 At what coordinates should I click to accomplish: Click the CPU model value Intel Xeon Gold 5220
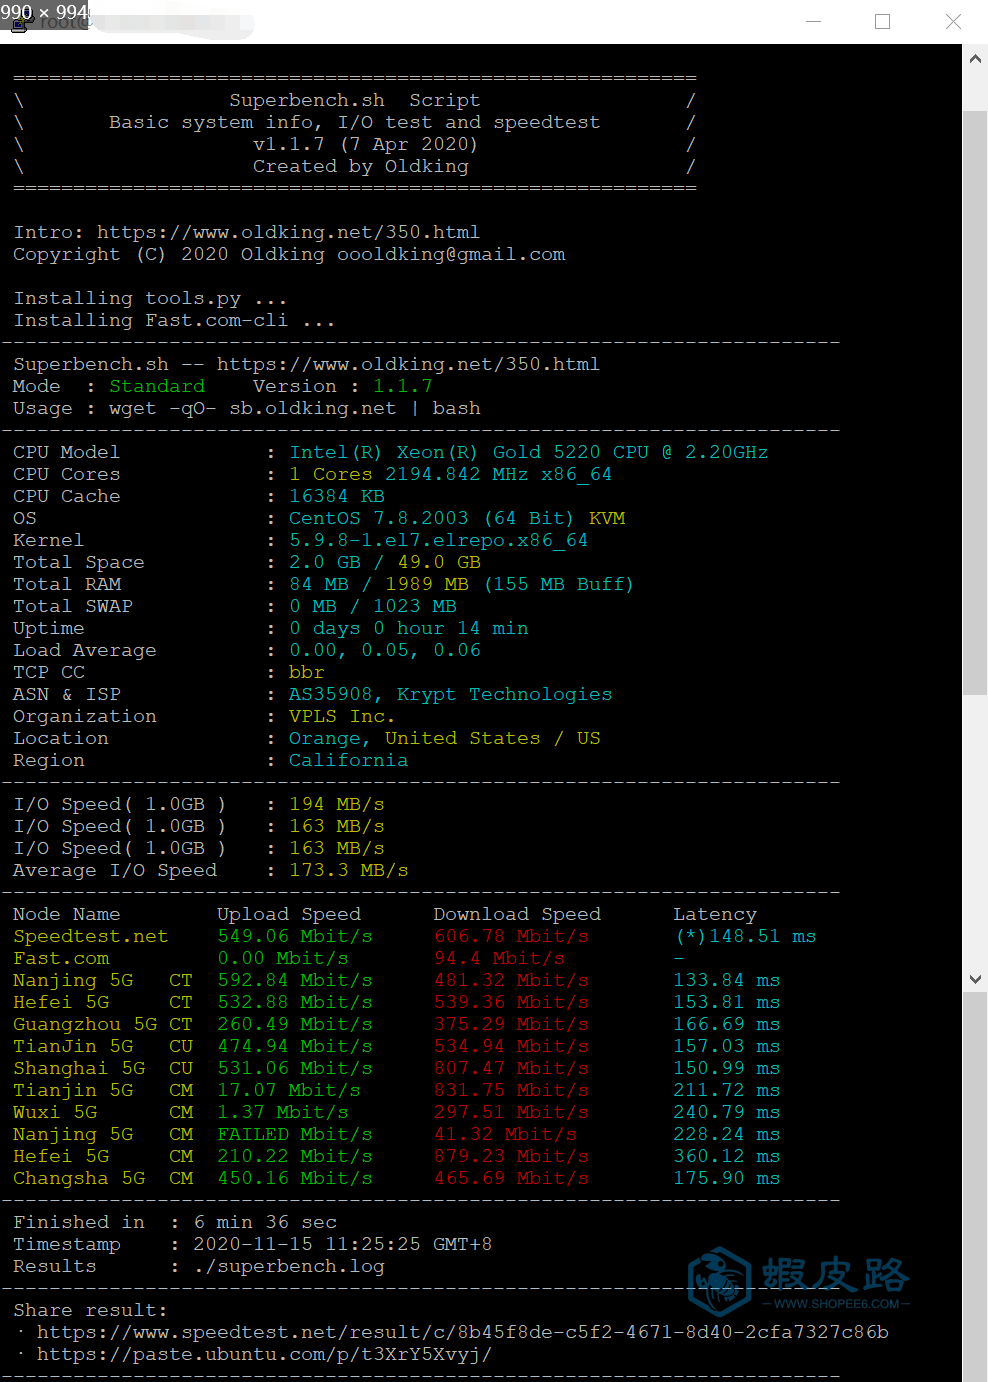pos(529,452)
